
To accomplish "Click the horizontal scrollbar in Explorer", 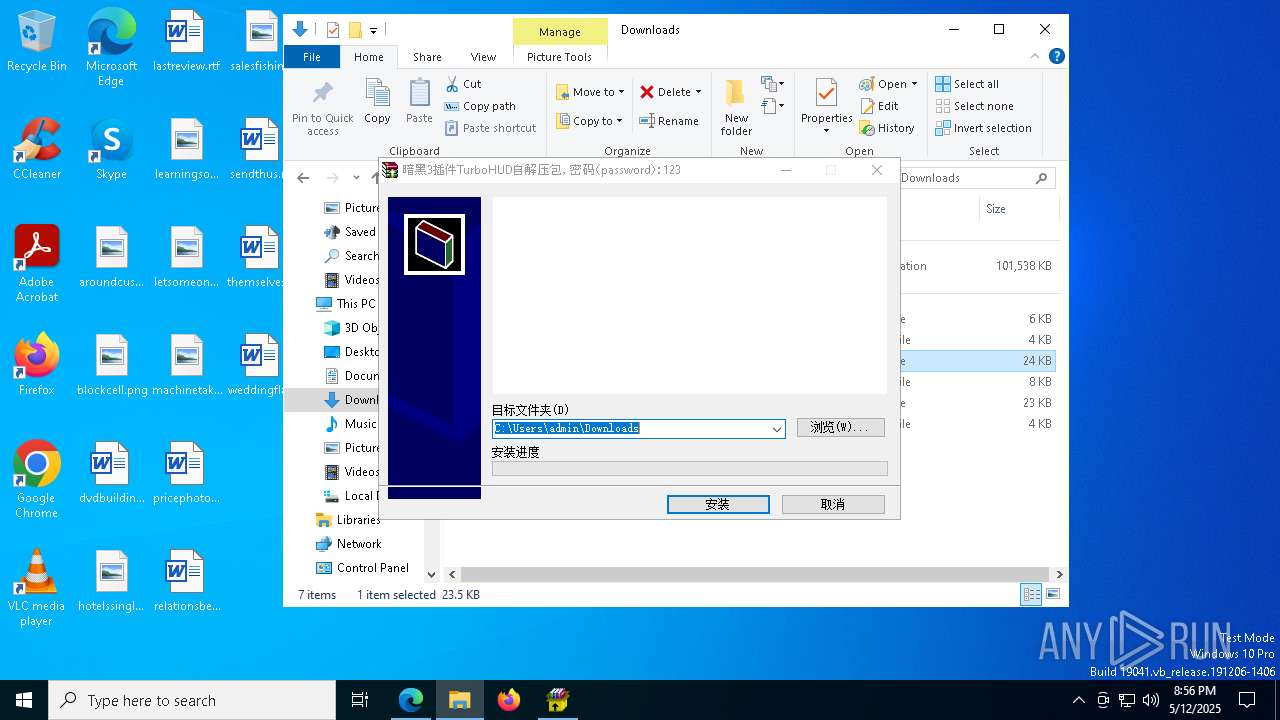I will tap(755, 575).
